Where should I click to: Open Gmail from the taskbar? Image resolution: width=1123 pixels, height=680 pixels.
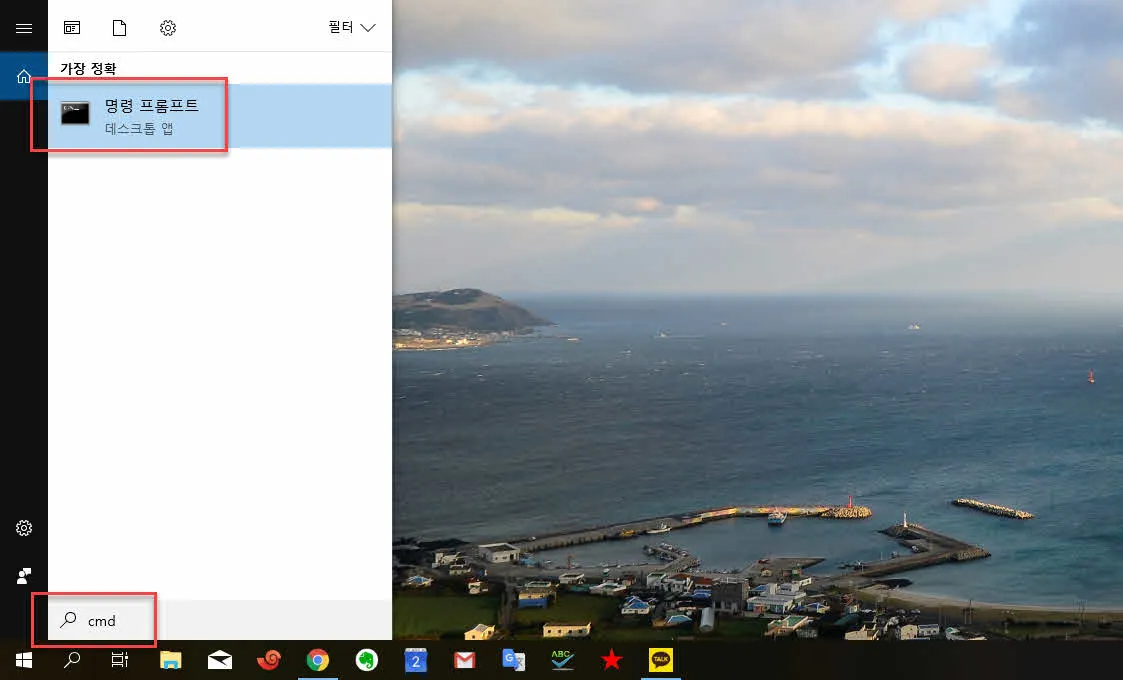tap(464, 660)
